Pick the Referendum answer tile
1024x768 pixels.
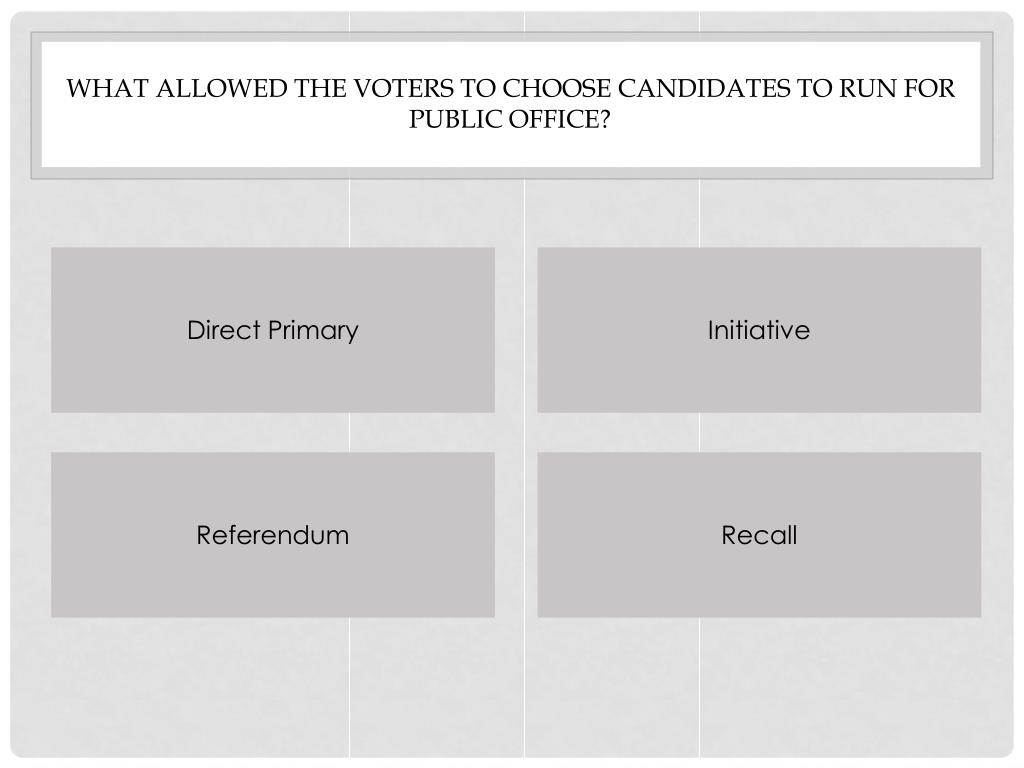(x=273, y=535)
